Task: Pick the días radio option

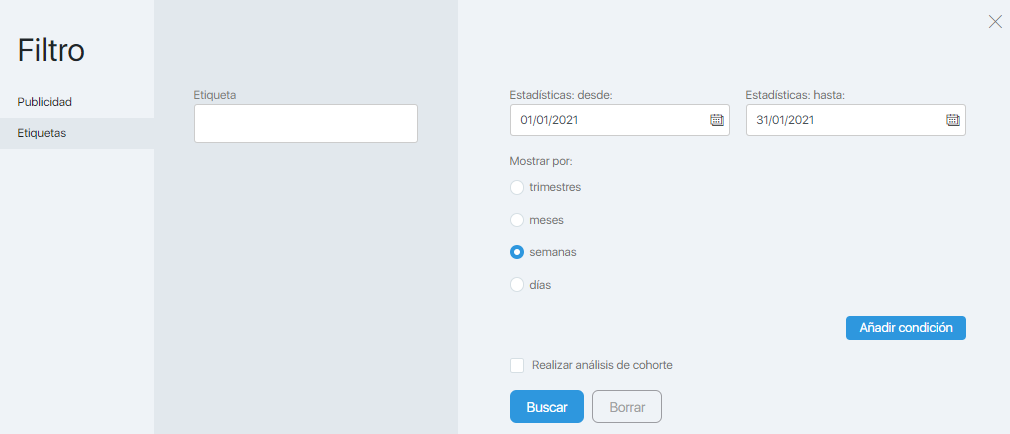Action: (x=517, y=285)
